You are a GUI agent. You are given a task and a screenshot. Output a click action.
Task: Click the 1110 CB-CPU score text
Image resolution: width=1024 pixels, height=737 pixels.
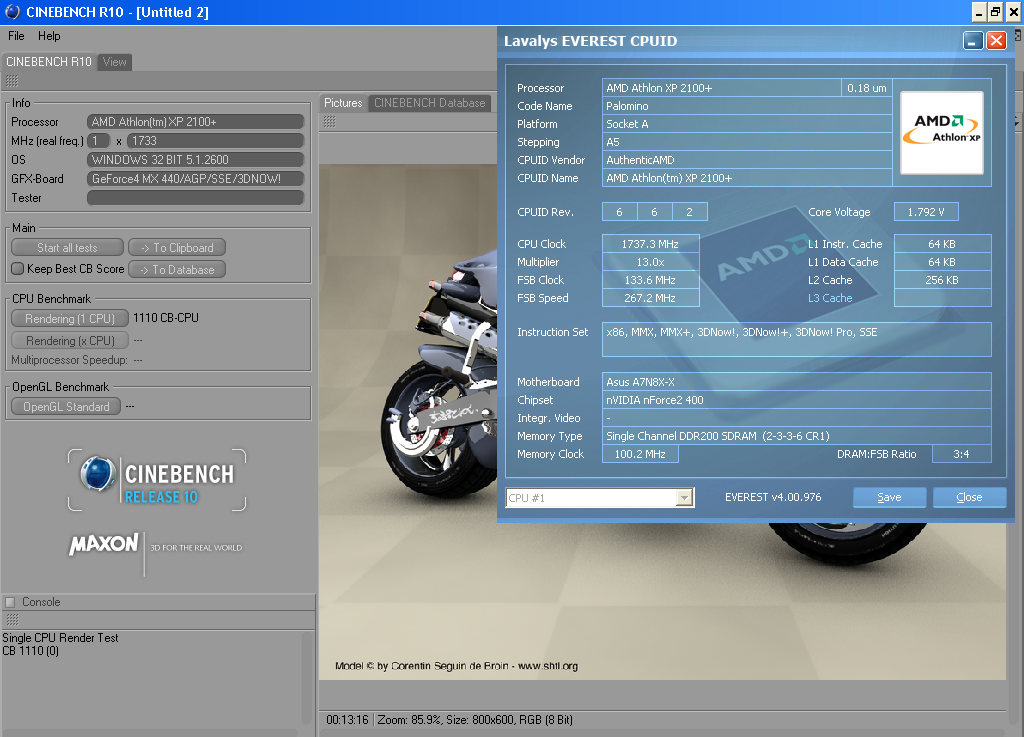(x=166, y=318)
